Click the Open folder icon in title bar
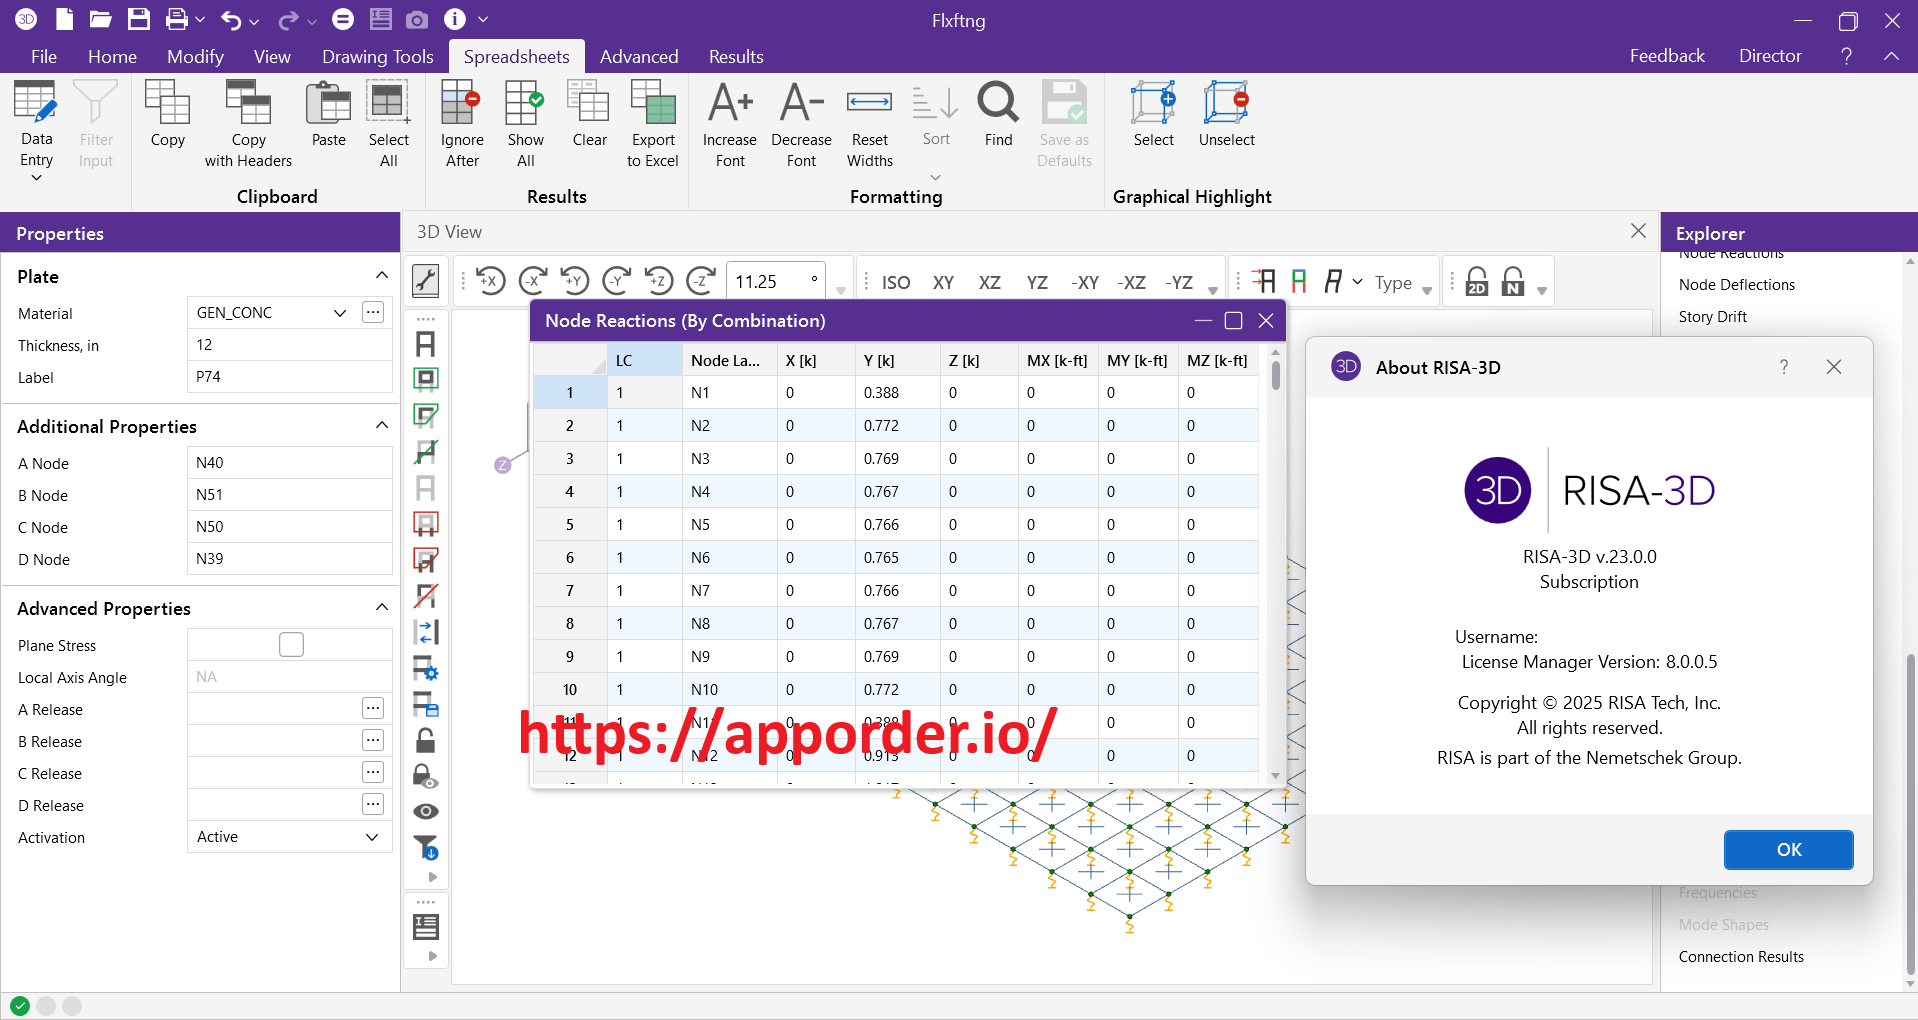 (100, 19)
